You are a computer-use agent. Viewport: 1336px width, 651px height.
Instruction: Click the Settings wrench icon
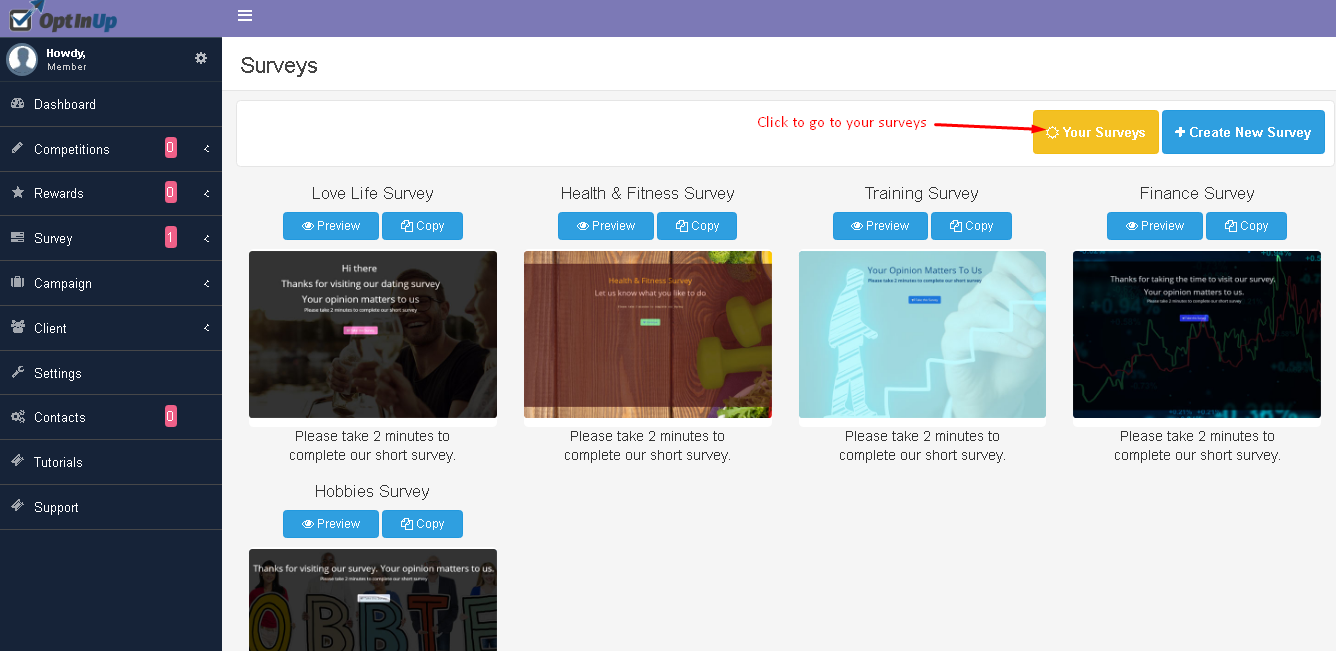tap(18, 372)
